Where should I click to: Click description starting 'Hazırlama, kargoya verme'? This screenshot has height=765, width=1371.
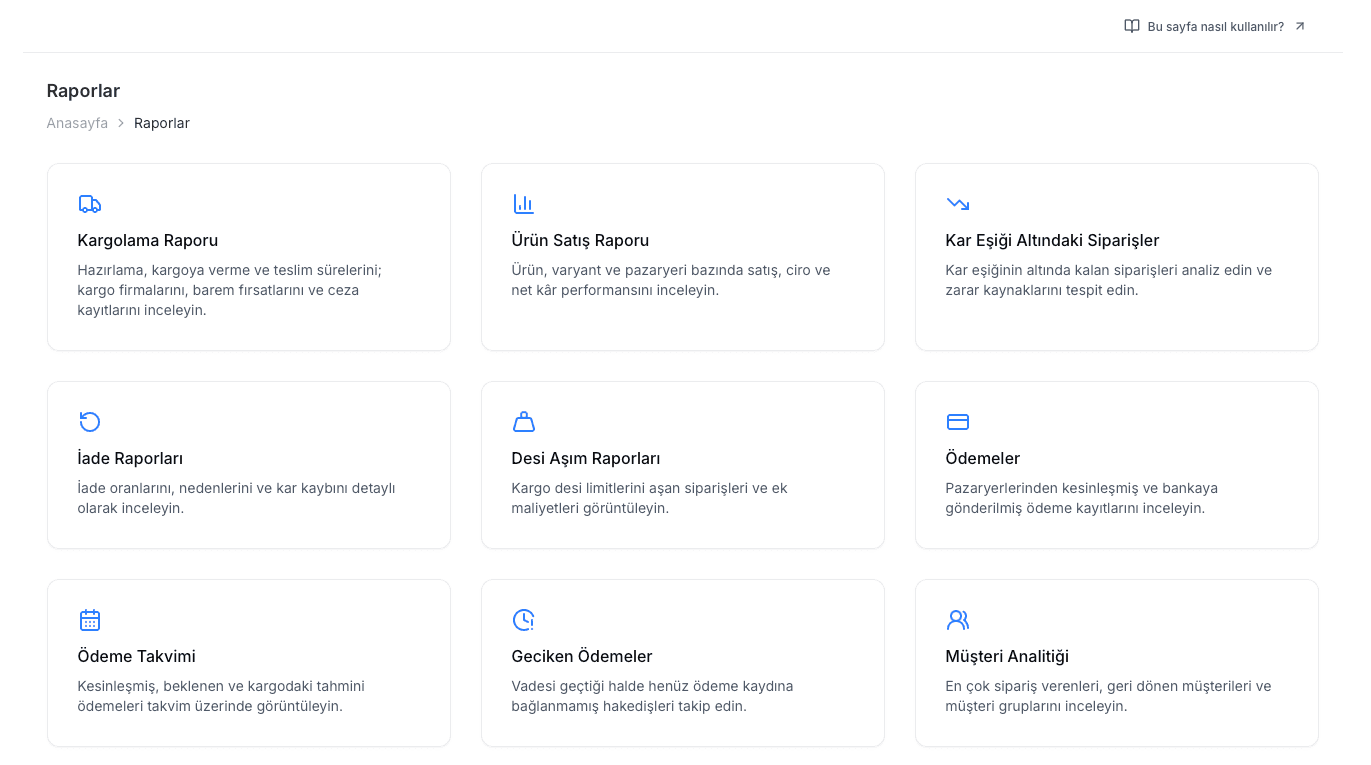(x=230, y=290)
